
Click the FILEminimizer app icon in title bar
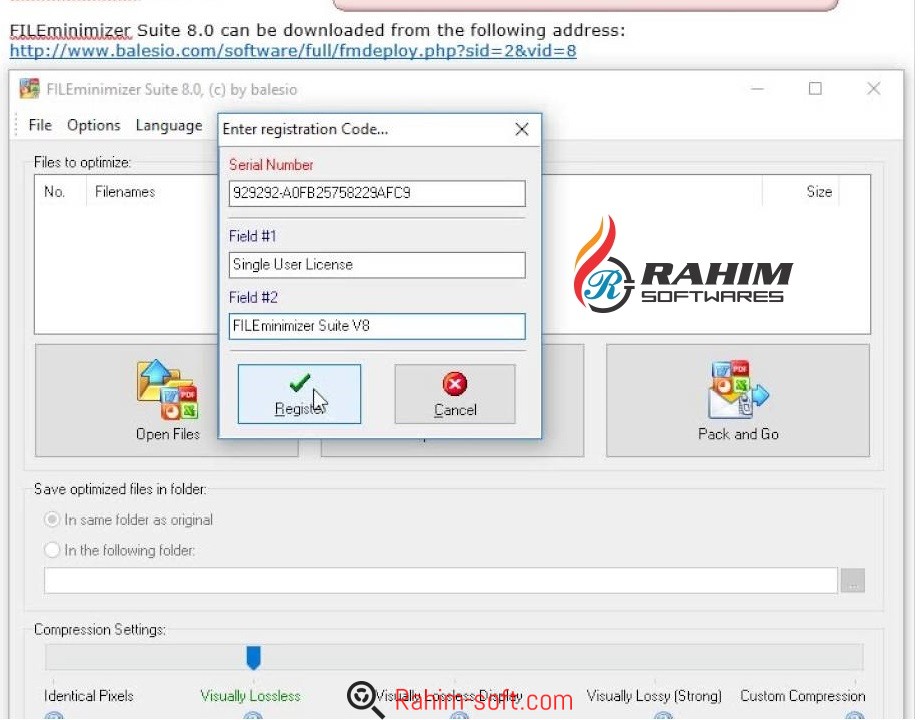pyautogui.click(x=29, y=89)
